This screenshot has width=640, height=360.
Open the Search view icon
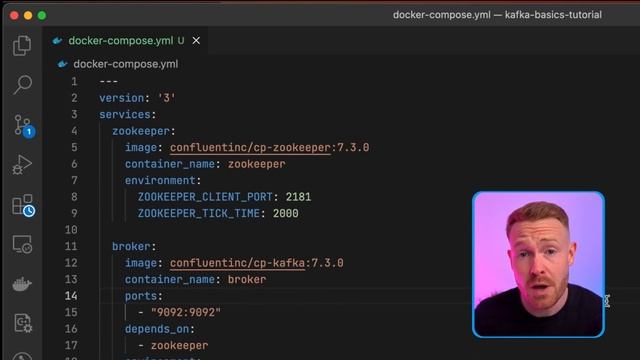[x=22, y=84]
